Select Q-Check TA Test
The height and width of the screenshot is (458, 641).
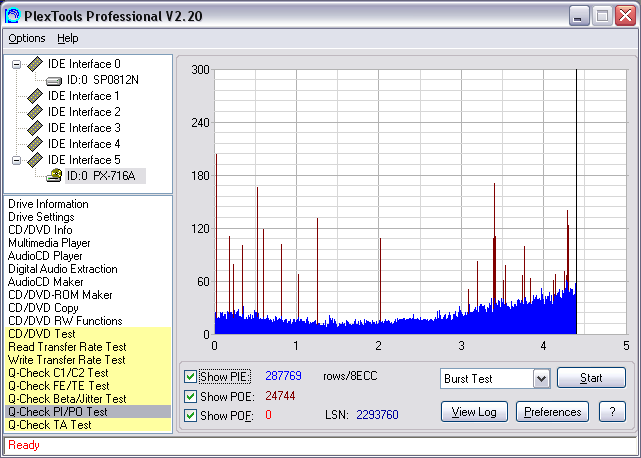click(88, 425)
